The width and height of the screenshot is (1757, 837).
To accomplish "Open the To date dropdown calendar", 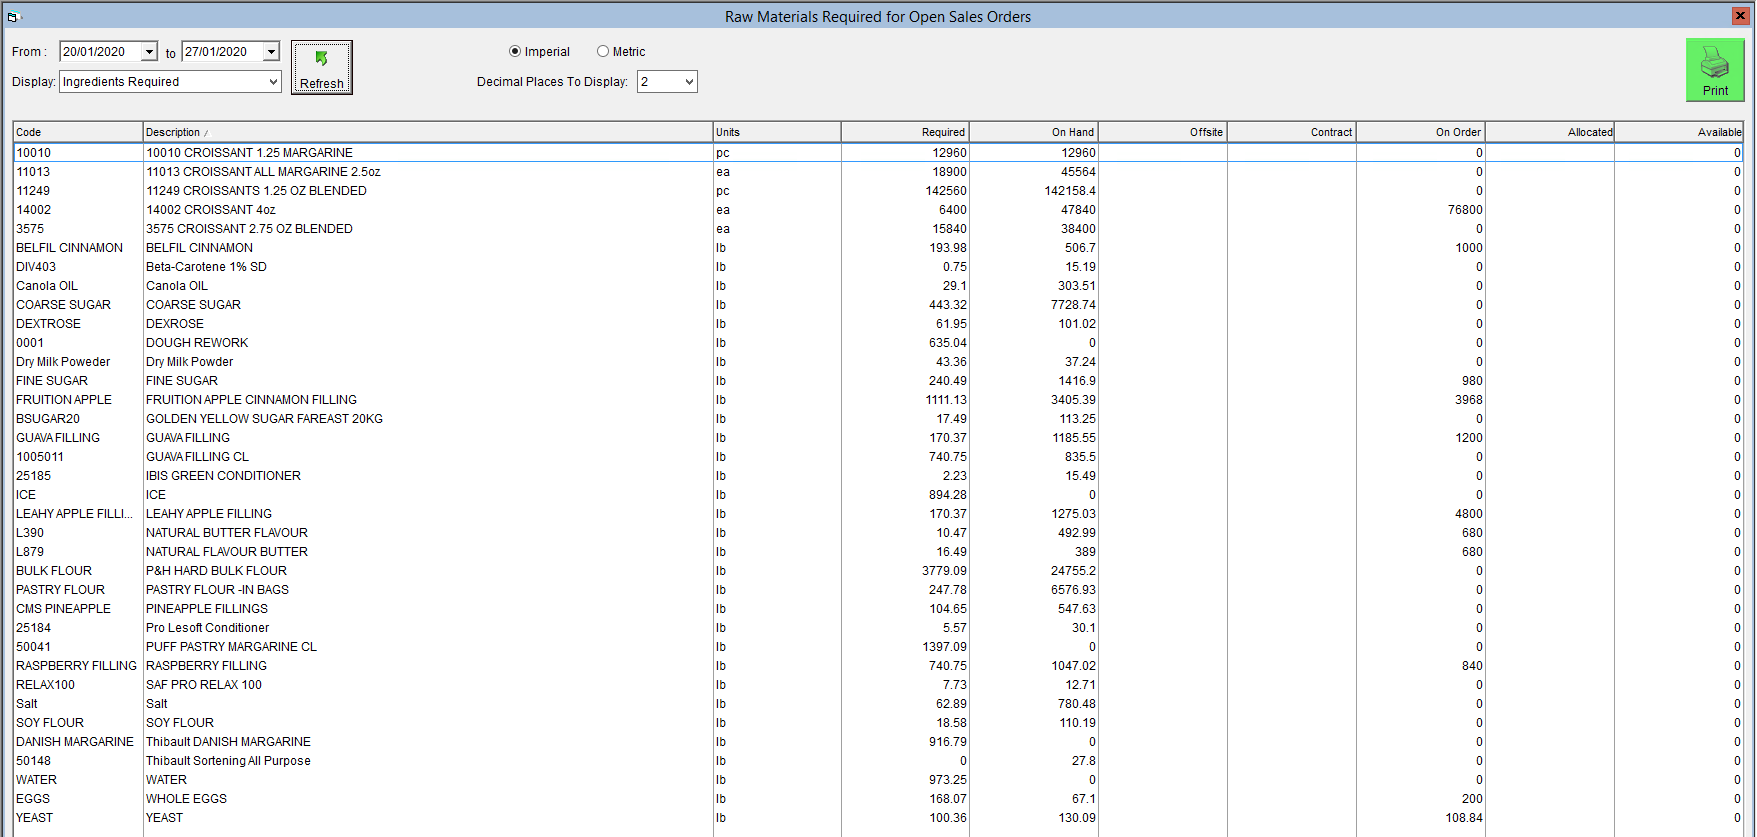I will [x=271, y=52].
